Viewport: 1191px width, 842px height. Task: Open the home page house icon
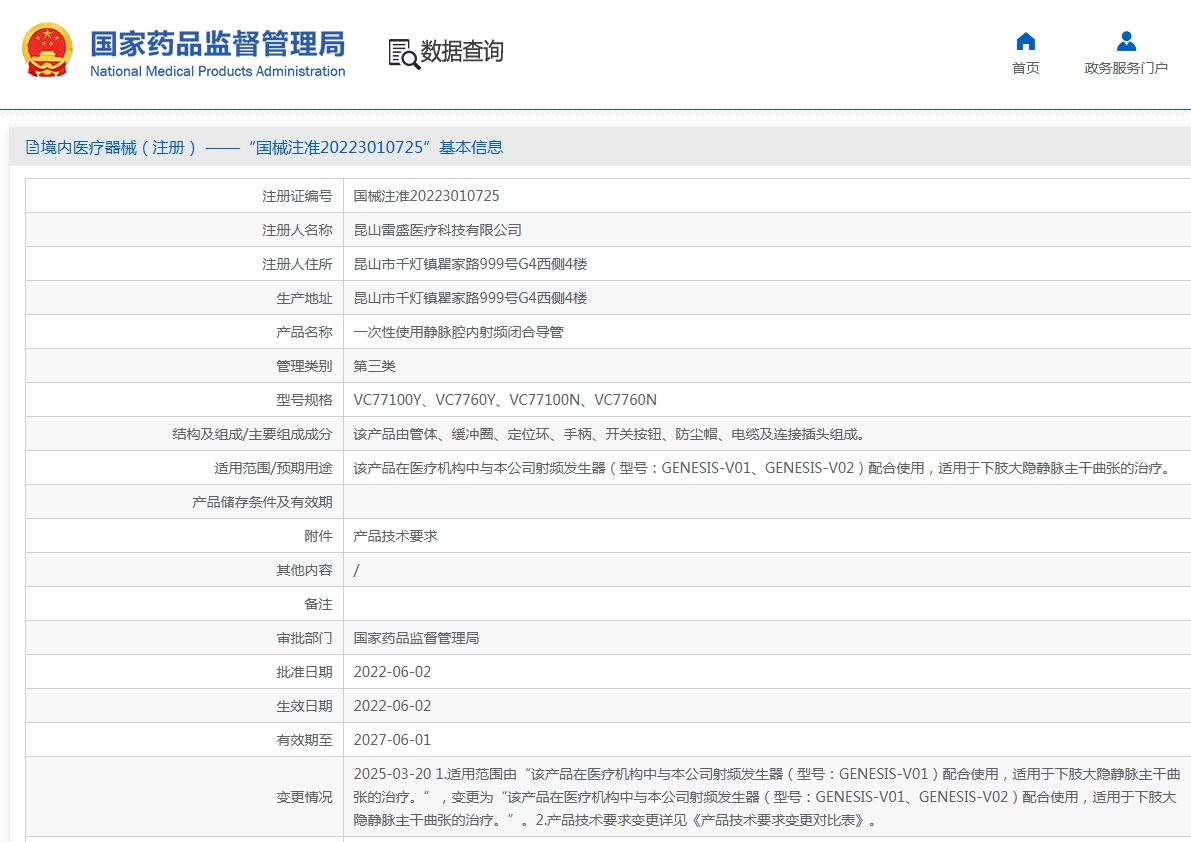pyautogui.click(x=1025, y=41)
